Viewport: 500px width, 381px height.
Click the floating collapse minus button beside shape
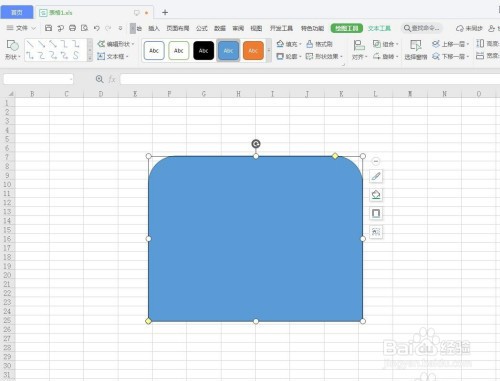click(376, 161)
